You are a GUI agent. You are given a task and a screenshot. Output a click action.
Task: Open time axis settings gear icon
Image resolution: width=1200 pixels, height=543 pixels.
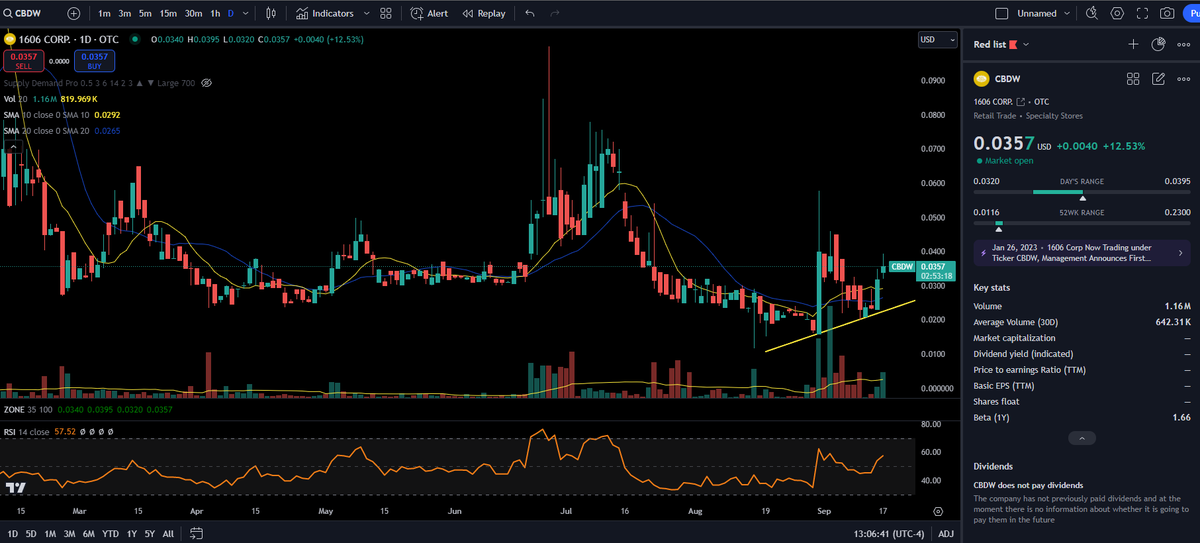pos(938,509)
